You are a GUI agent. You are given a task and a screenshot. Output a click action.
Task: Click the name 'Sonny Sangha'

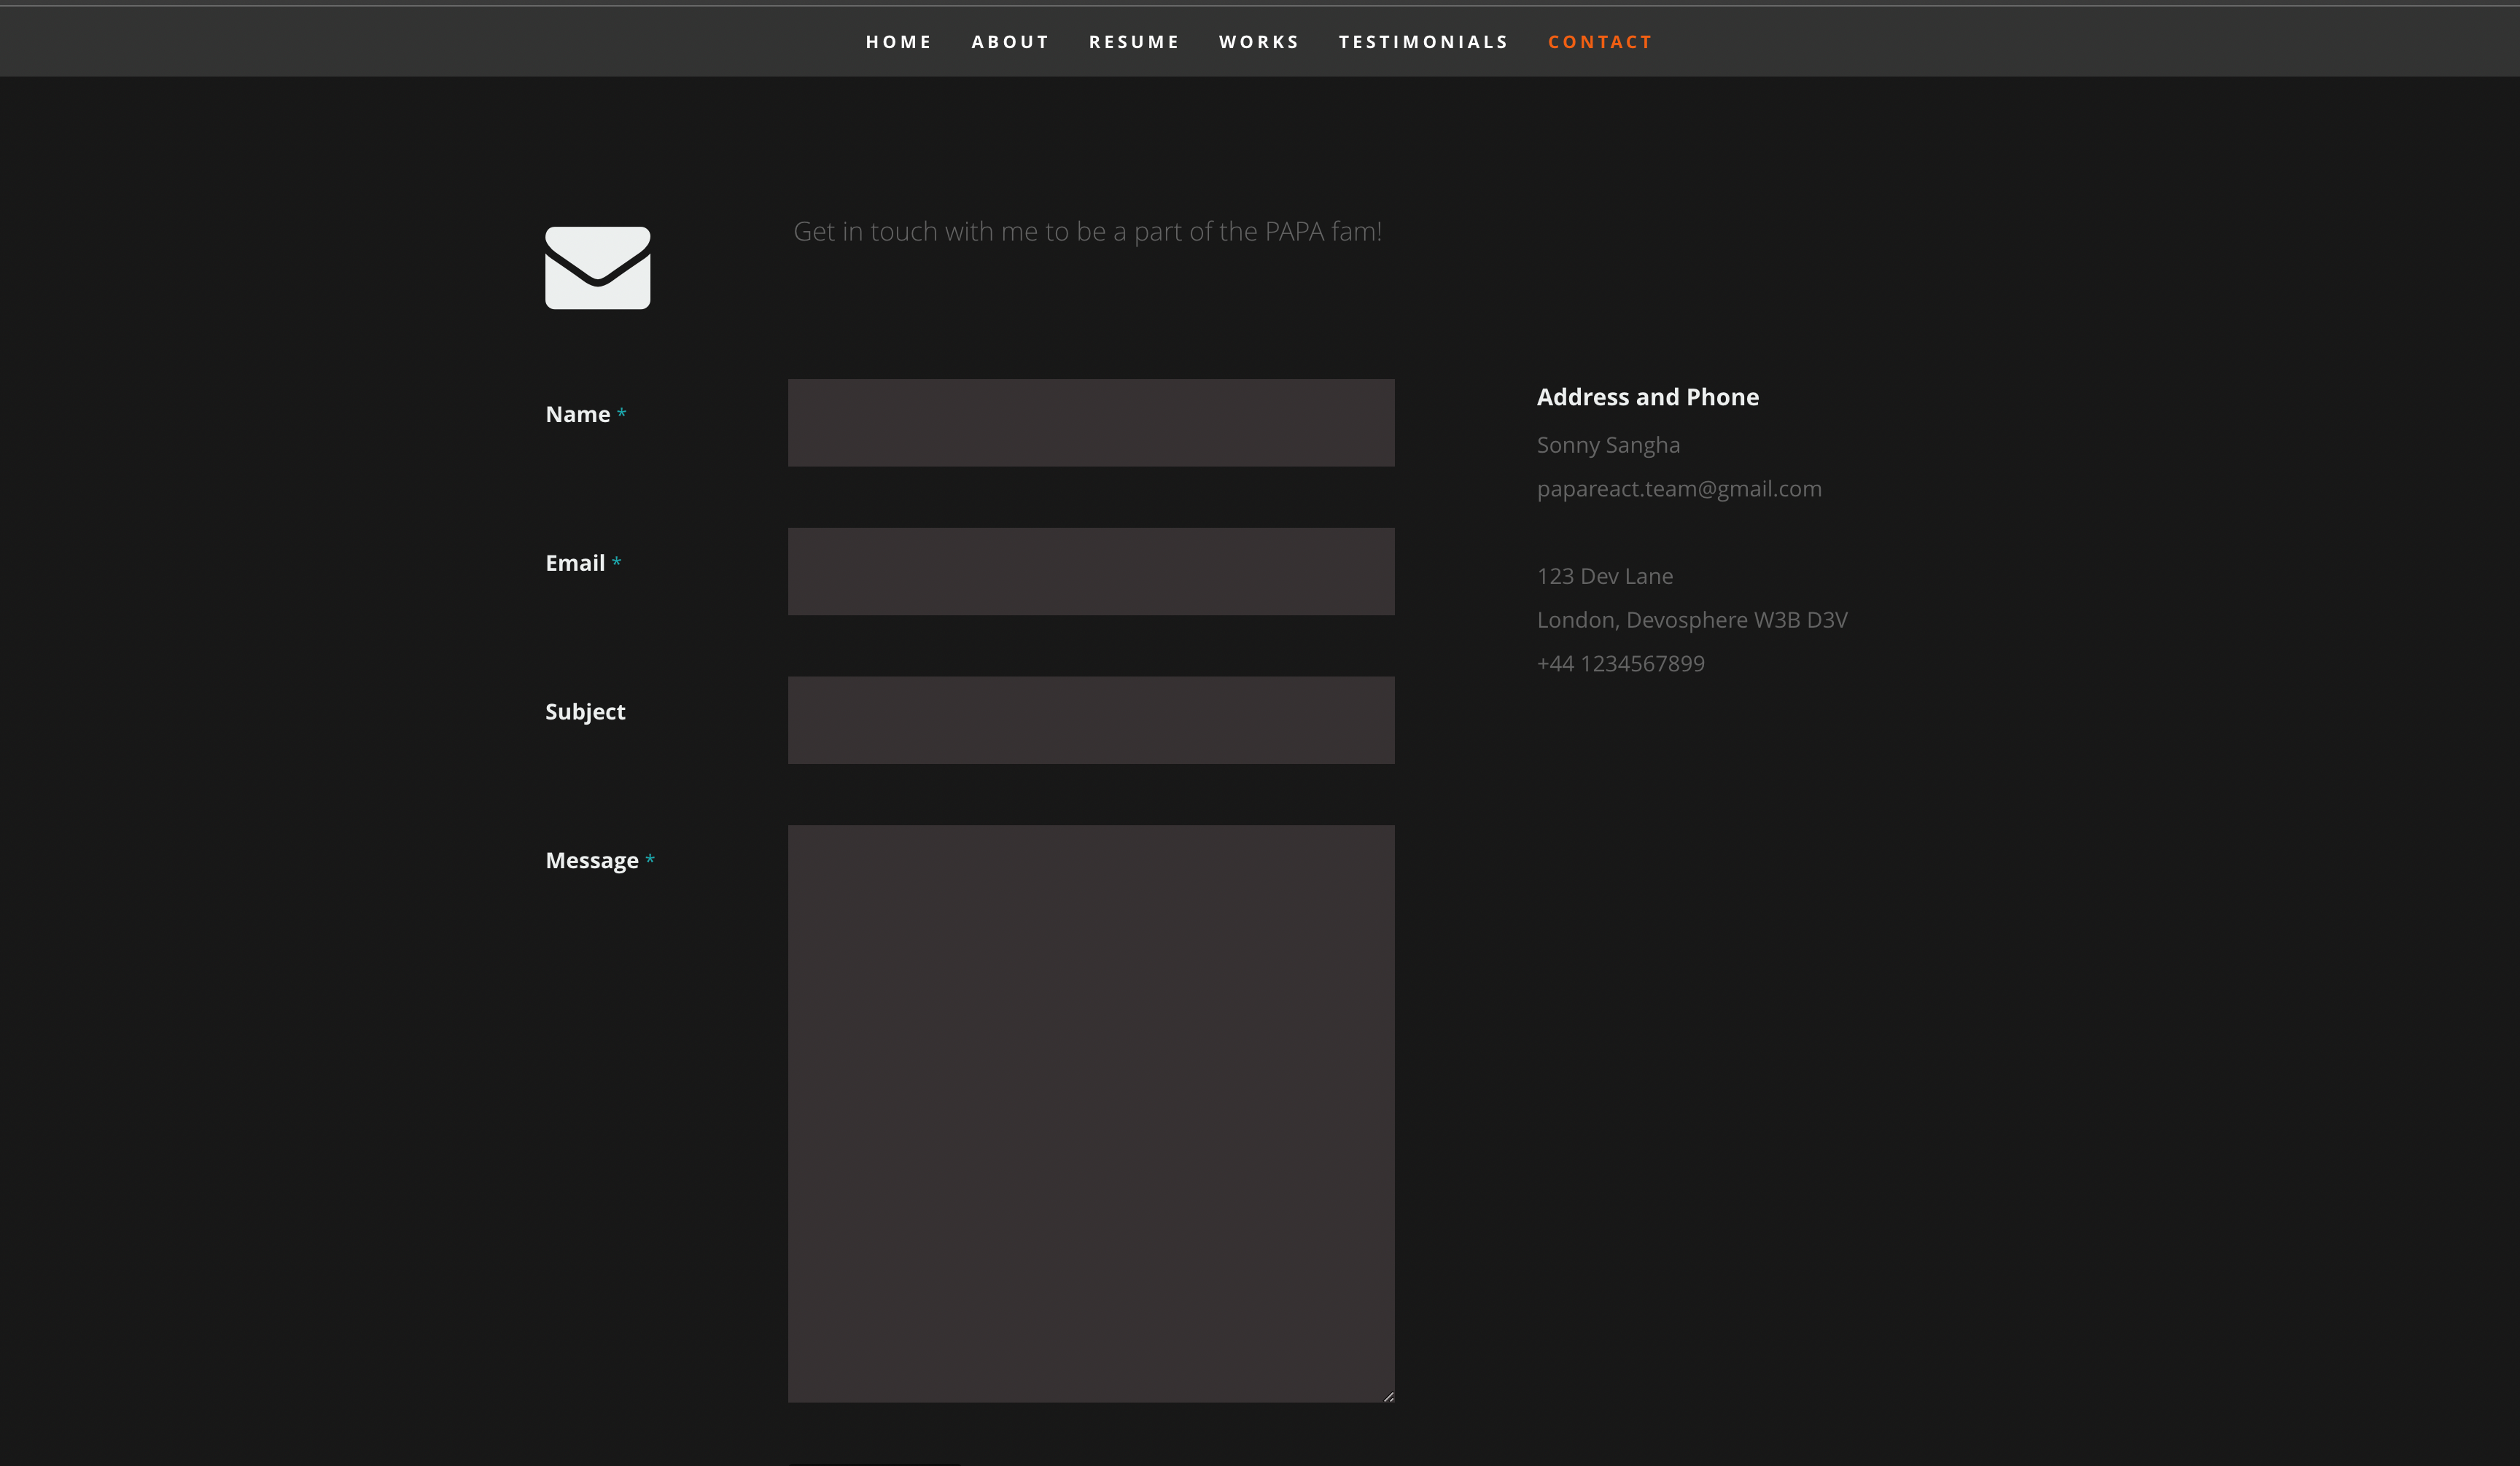tap(1608, 445)
